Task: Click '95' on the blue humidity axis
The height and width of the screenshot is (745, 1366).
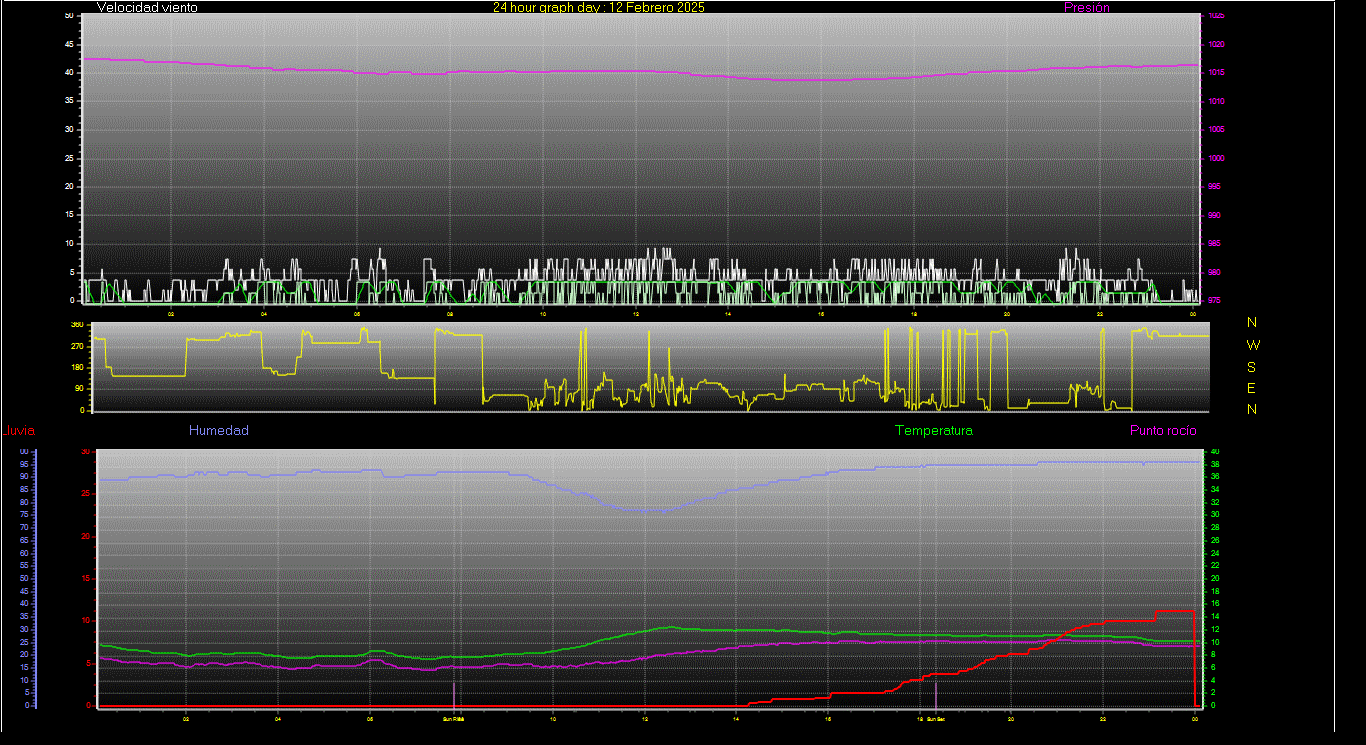Action: (x=24, y=464)
